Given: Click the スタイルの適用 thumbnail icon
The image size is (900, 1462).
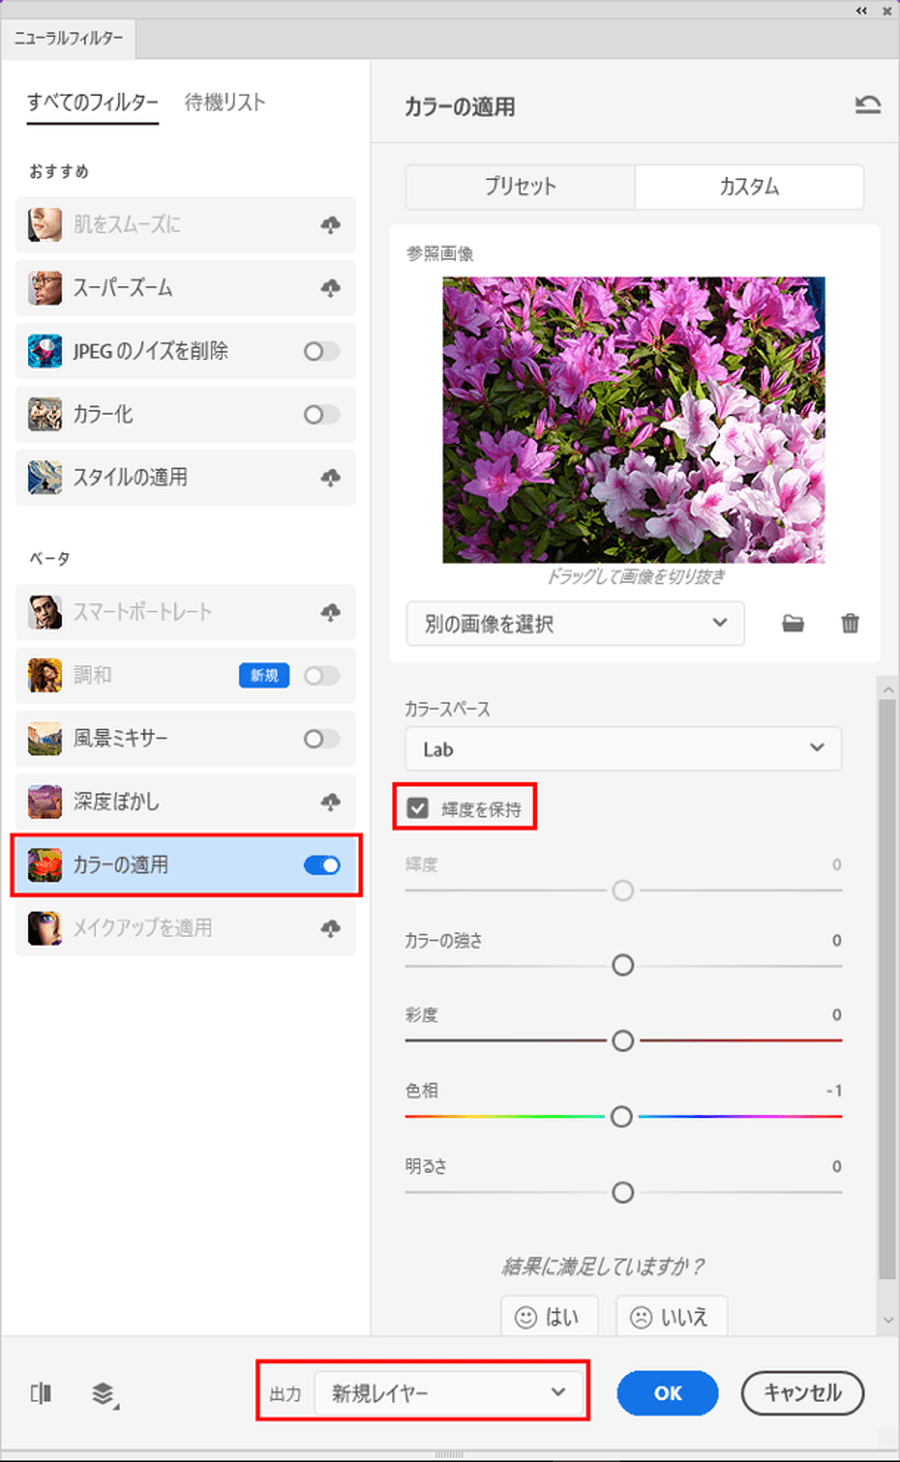Looking at the screenshot, I should click(45, 478).
